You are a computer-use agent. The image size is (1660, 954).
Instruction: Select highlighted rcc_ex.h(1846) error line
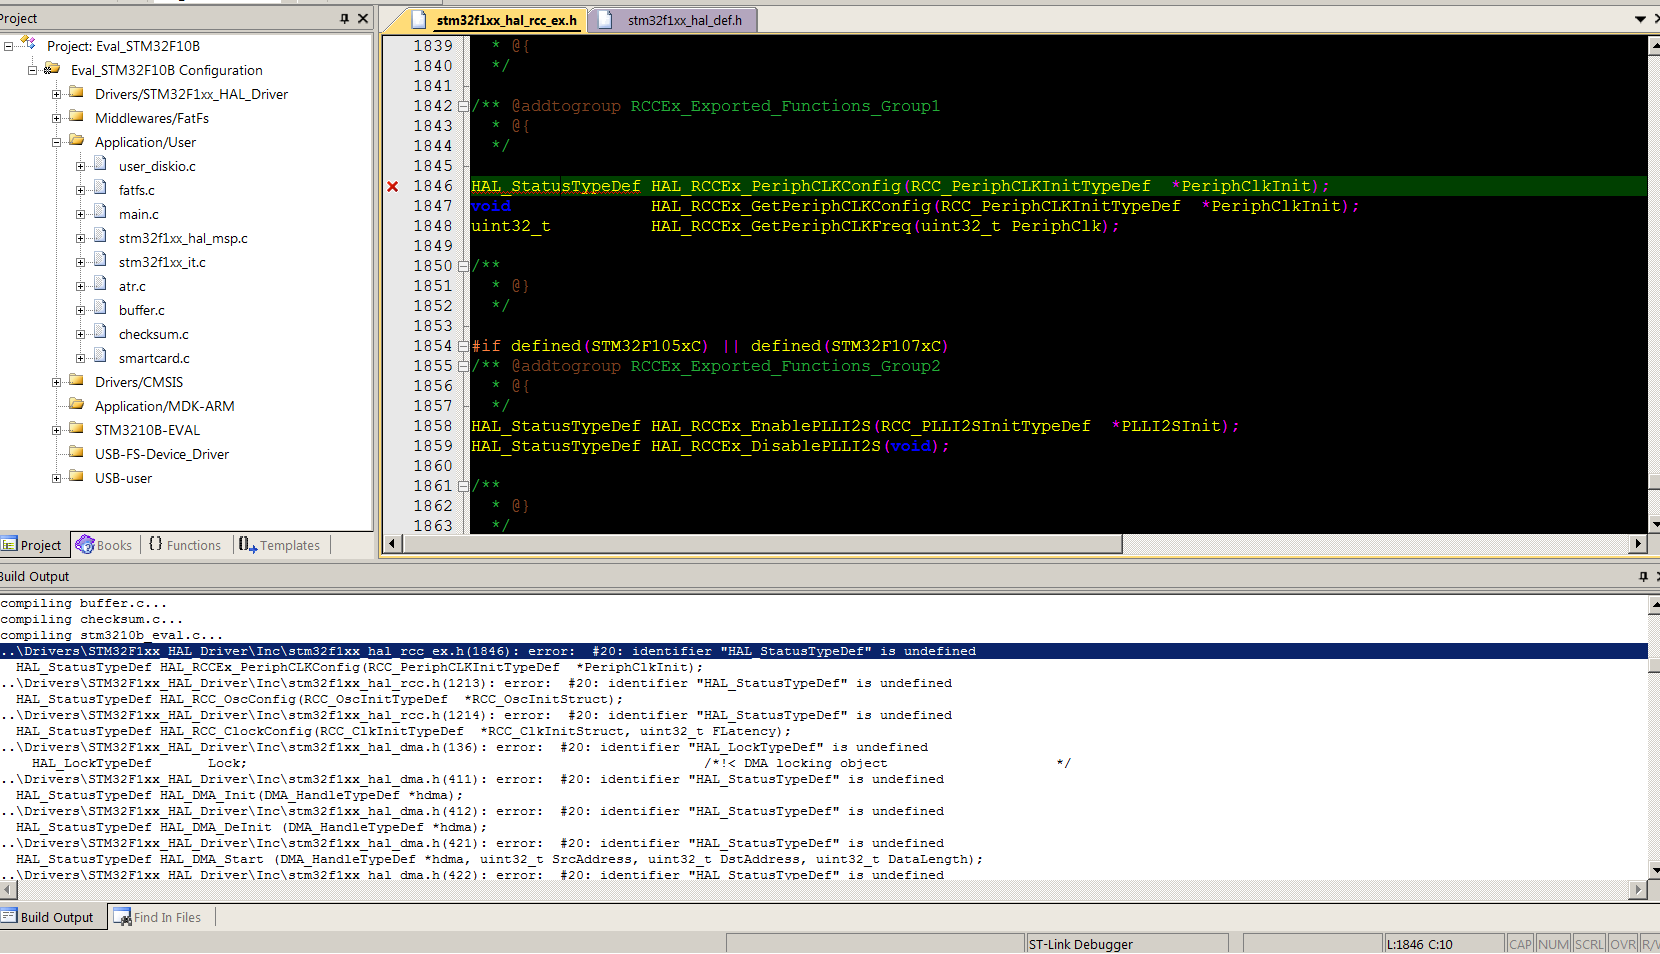(x=824, y=651)
